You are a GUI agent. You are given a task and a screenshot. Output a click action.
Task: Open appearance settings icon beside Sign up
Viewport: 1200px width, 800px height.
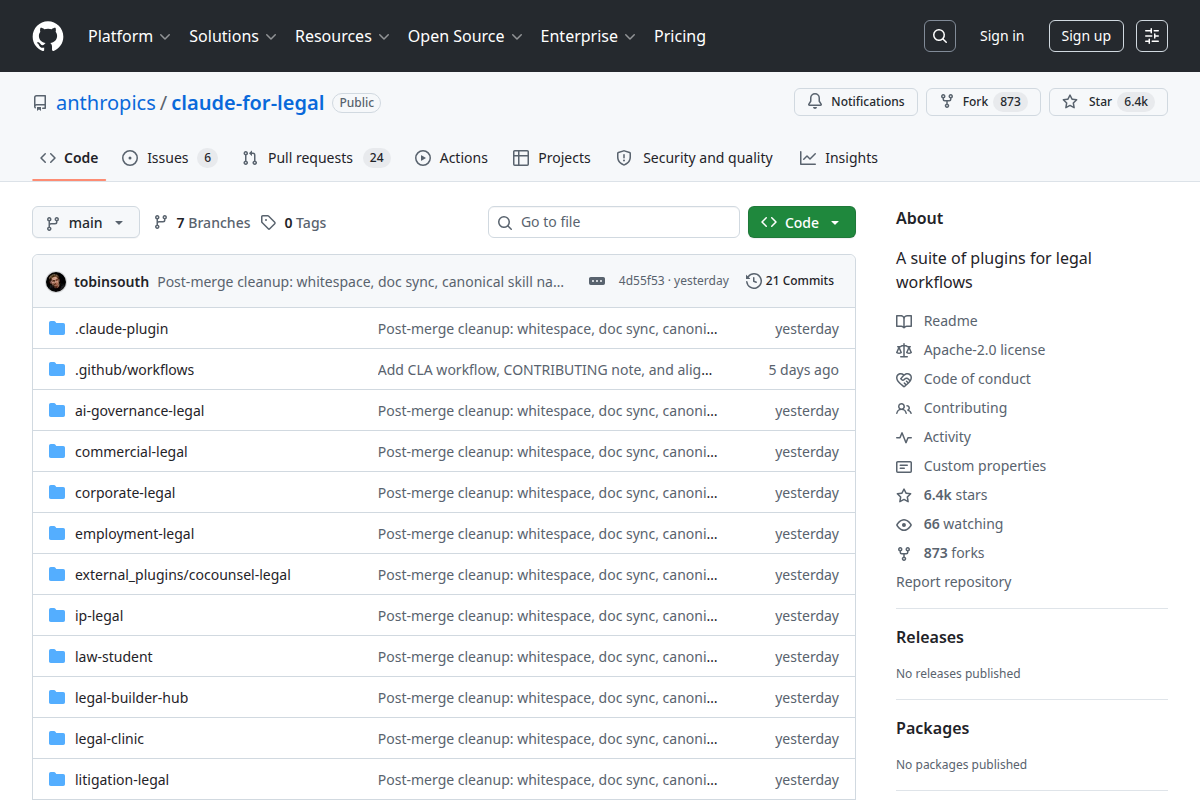1152,36
